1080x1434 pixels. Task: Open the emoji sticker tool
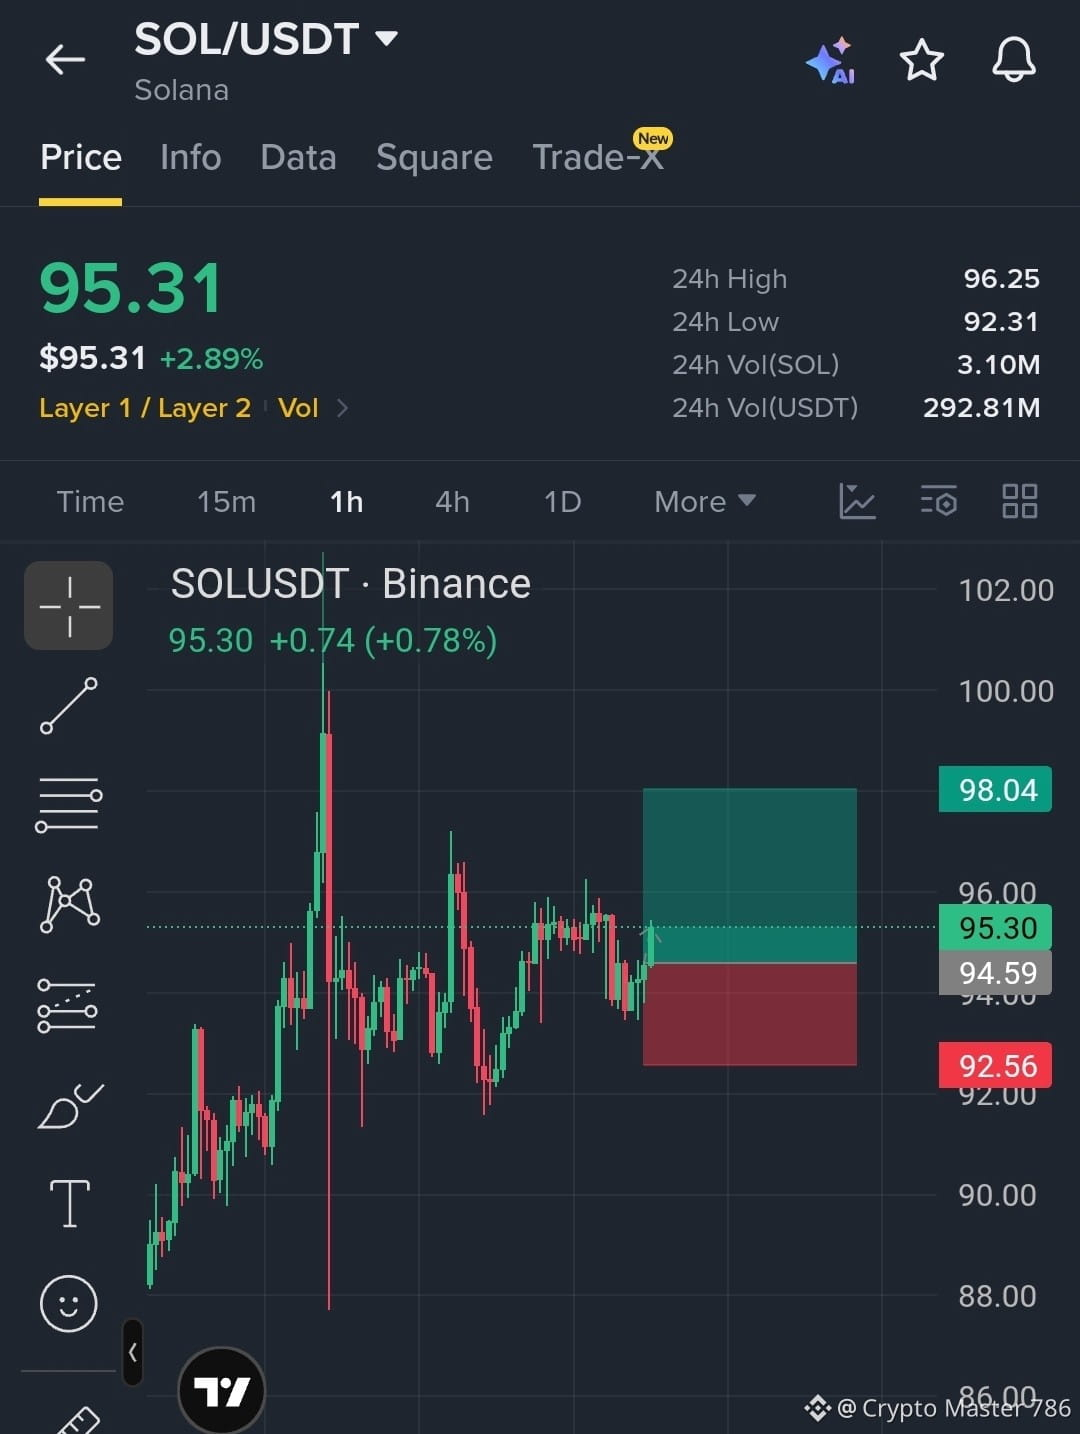coord(69,1303)
